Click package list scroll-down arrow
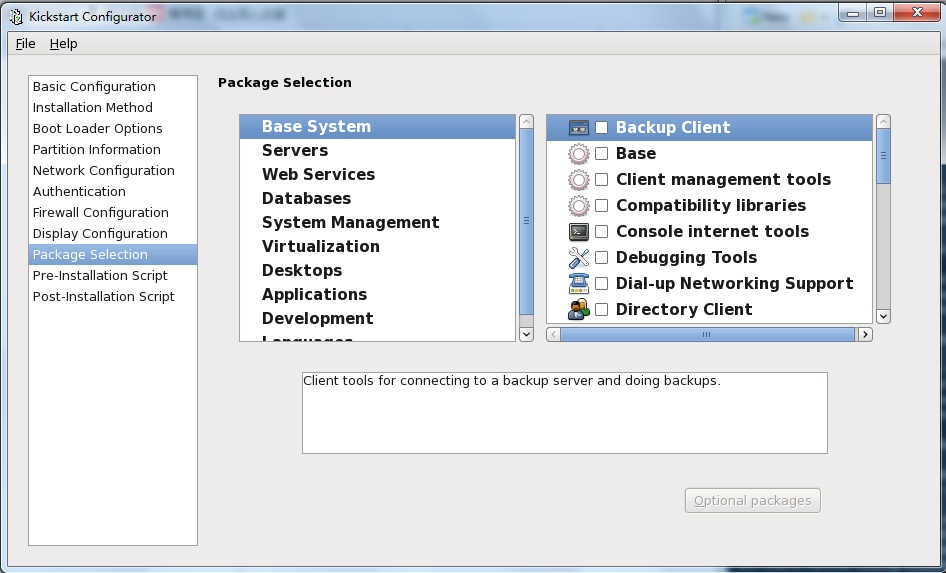The width and height of the screenshot is (946, 573). [x=883, y=317]
